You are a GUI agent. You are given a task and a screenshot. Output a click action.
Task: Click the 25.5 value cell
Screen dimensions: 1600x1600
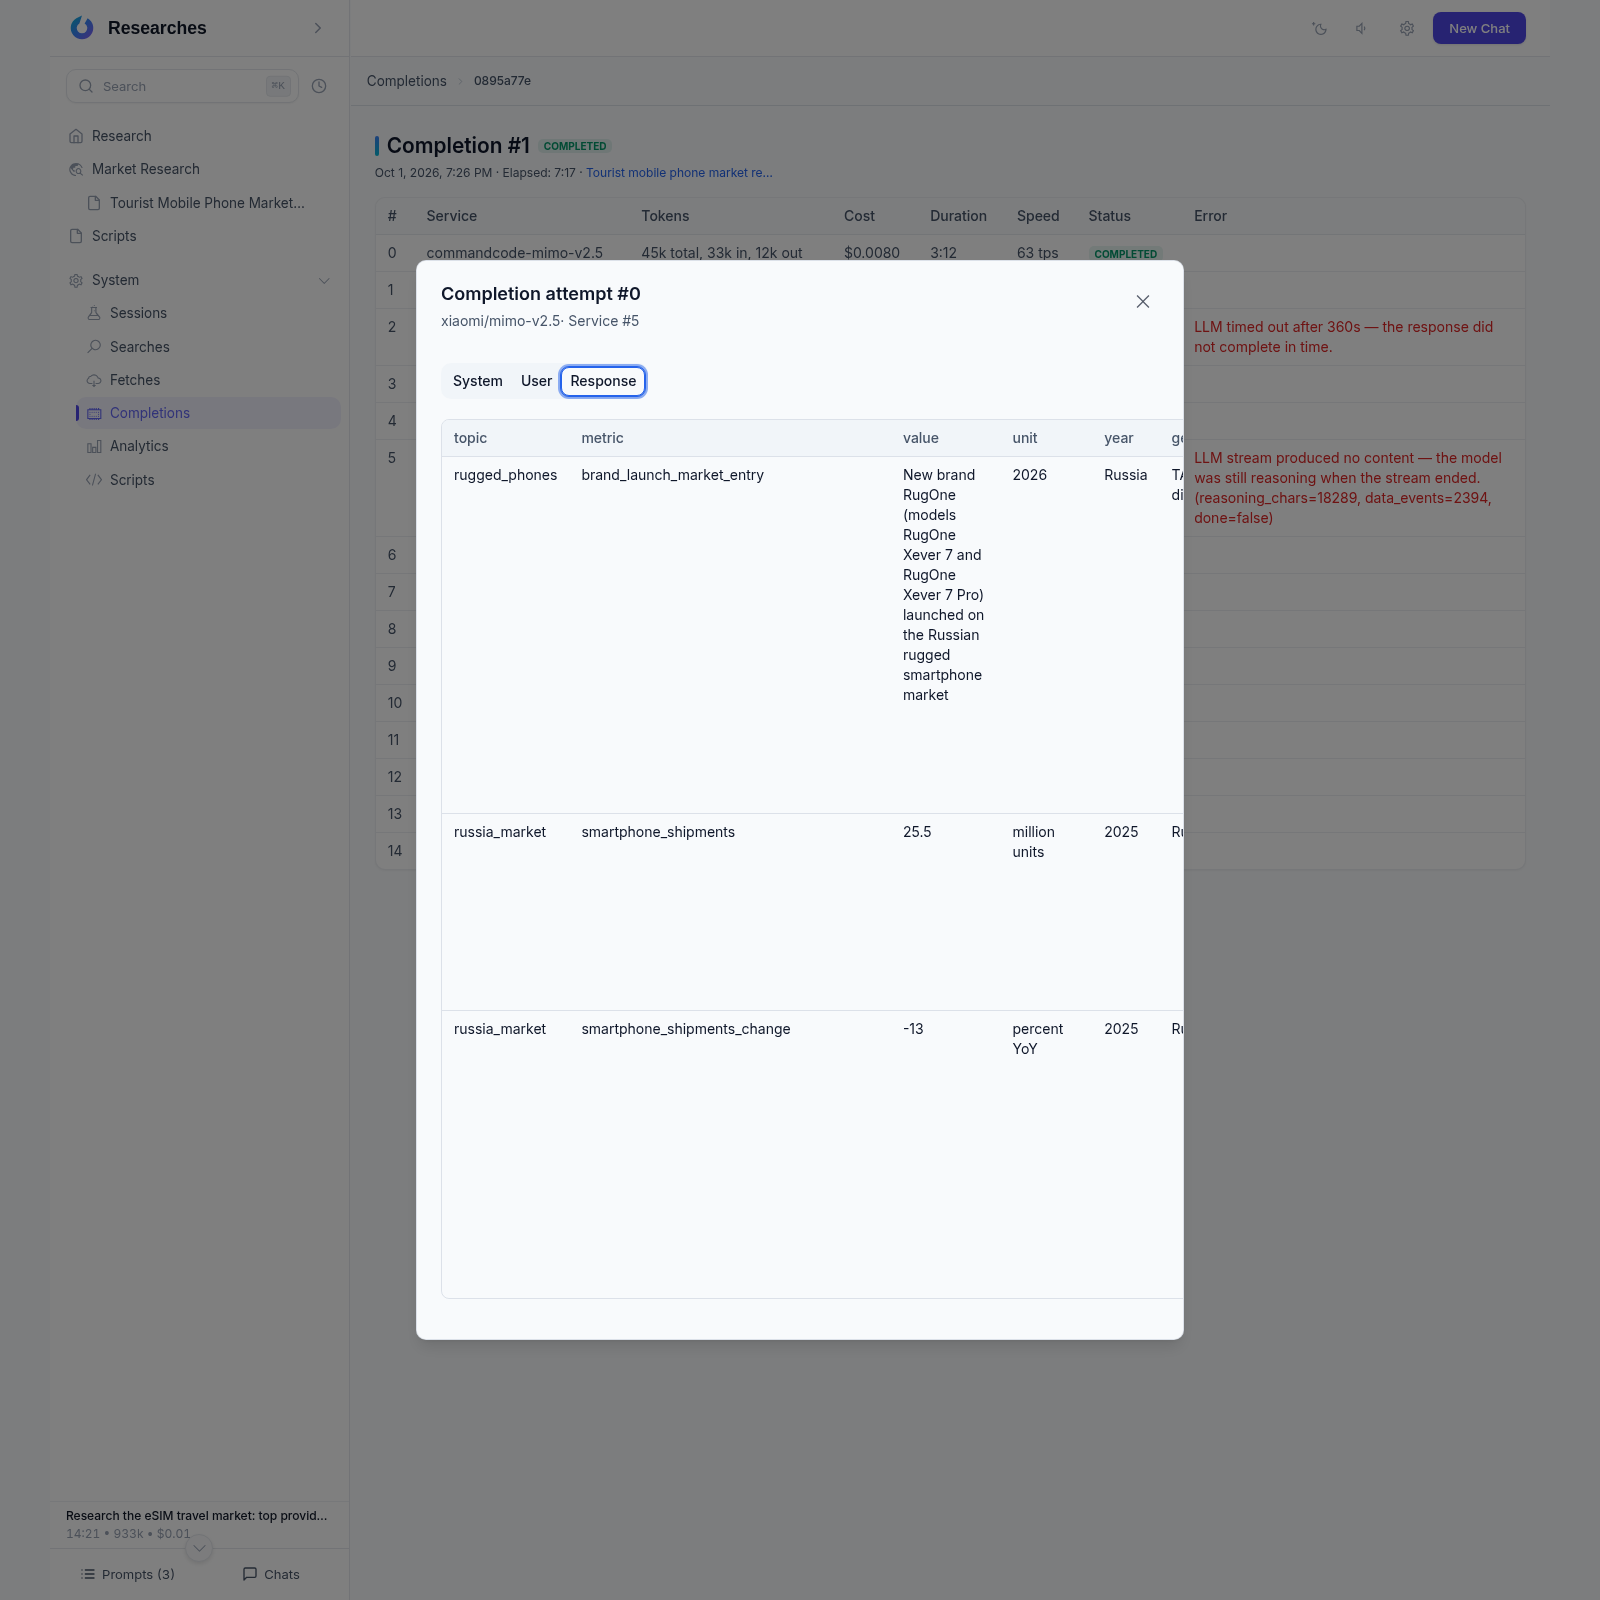[917, 832]
